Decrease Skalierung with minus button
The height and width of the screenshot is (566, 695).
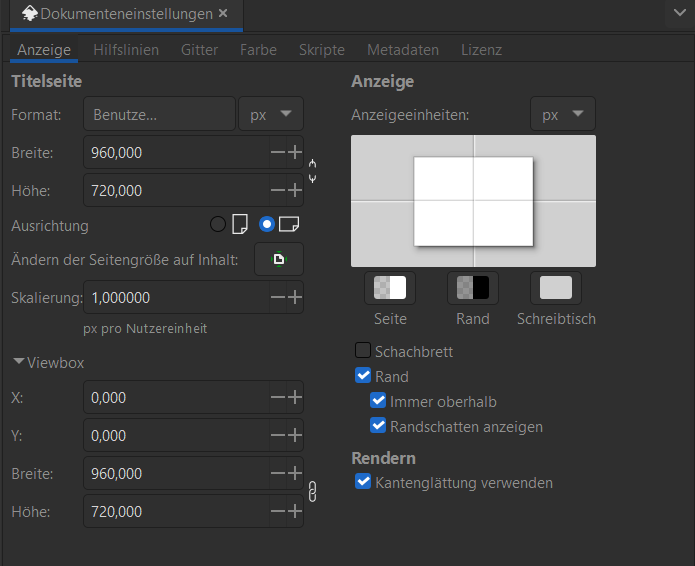coord(278,297)
